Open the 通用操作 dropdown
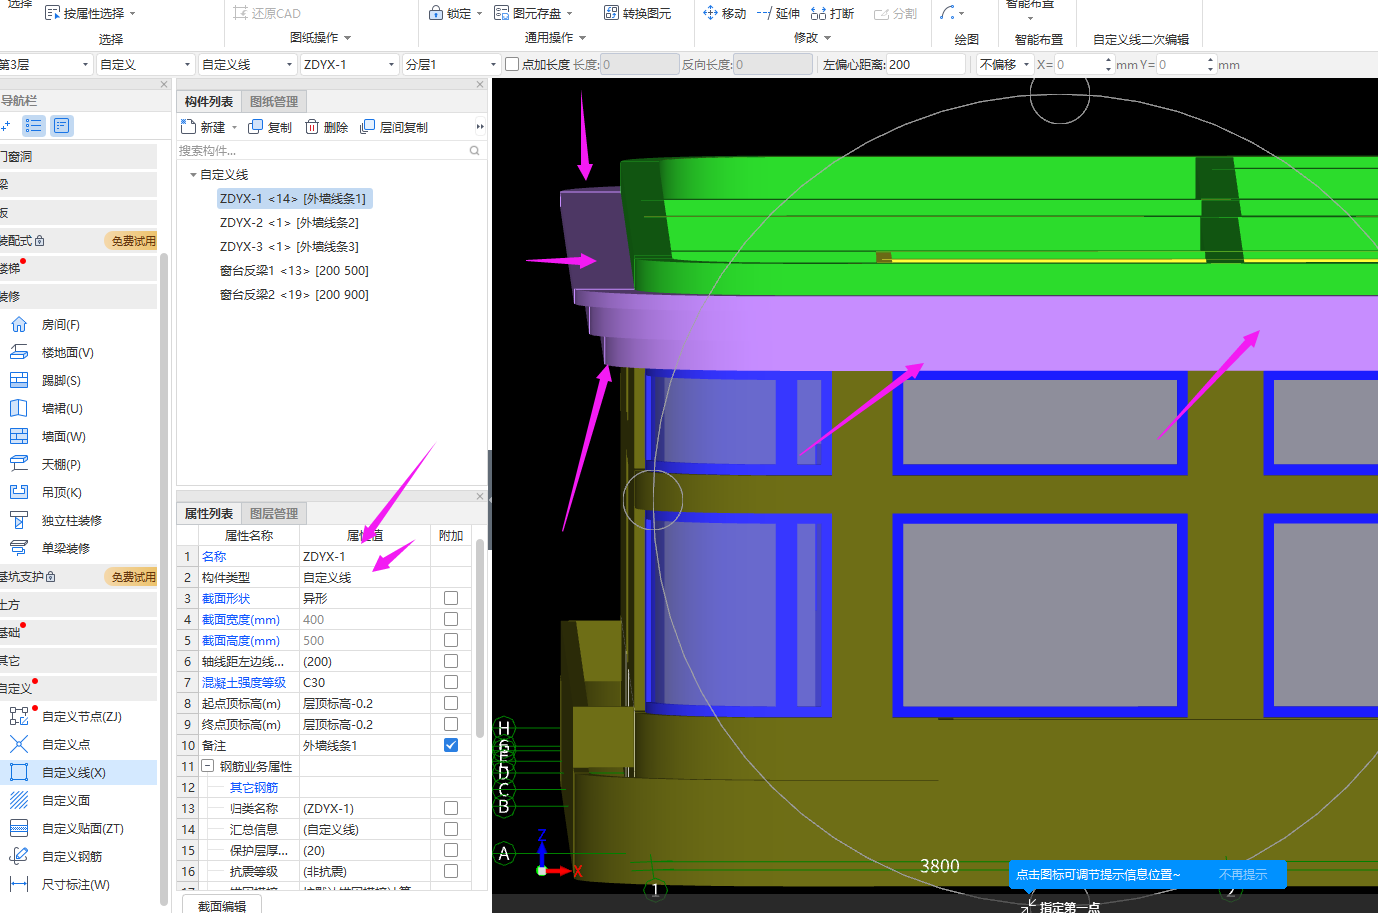The image size is (1378, 913). 556,37
